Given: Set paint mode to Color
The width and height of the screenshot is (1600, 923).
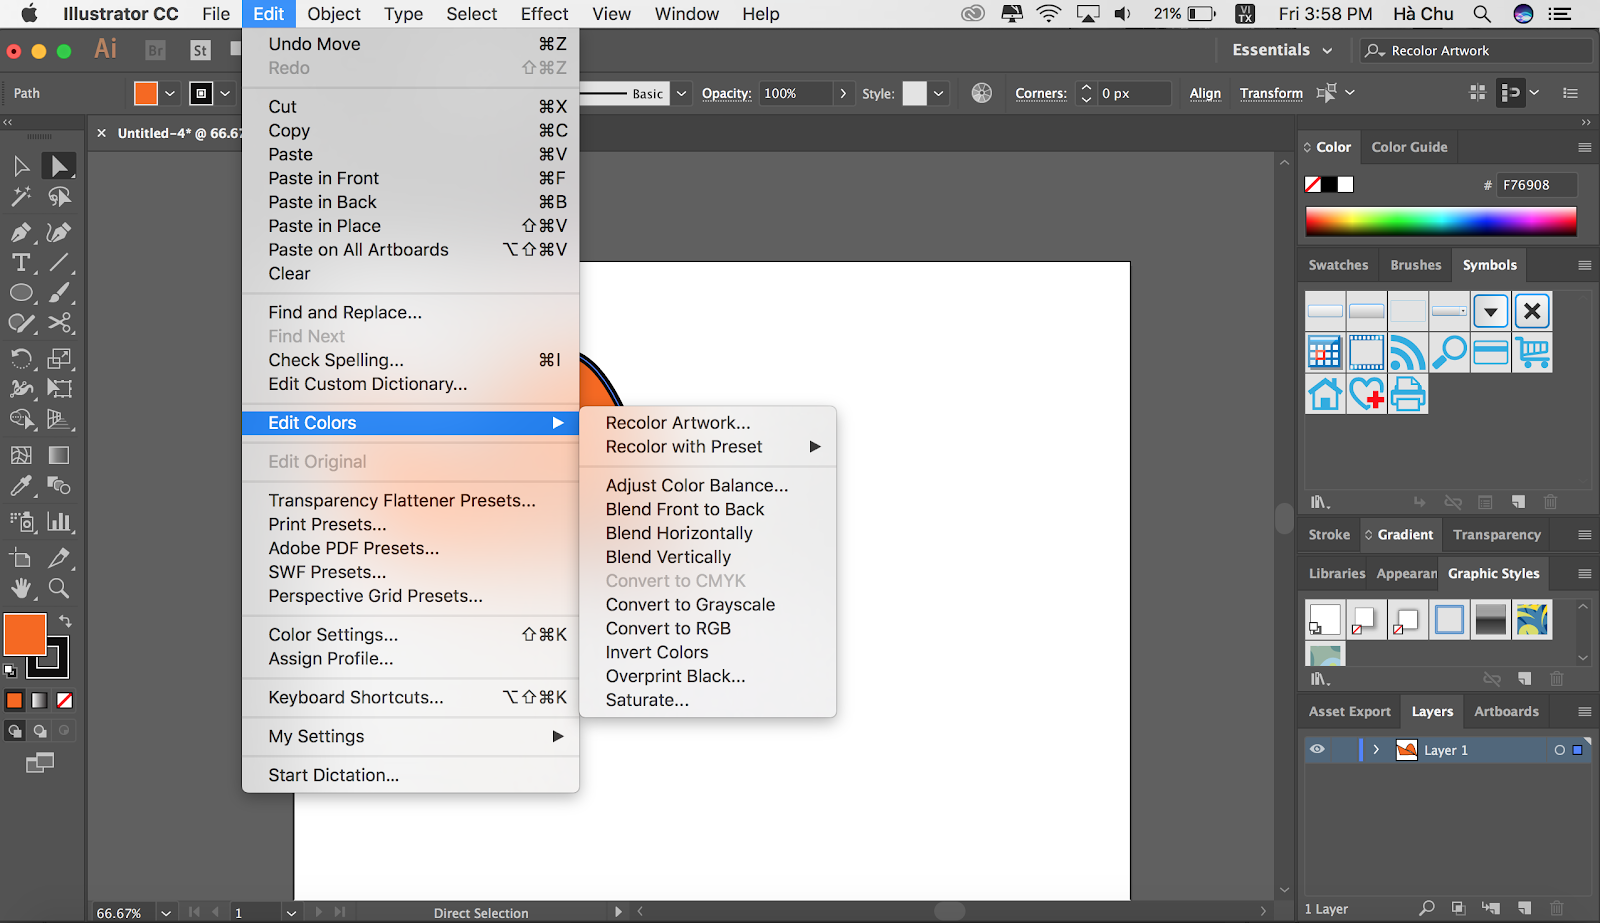Looking at the screenshot, I should coord(14,701).
